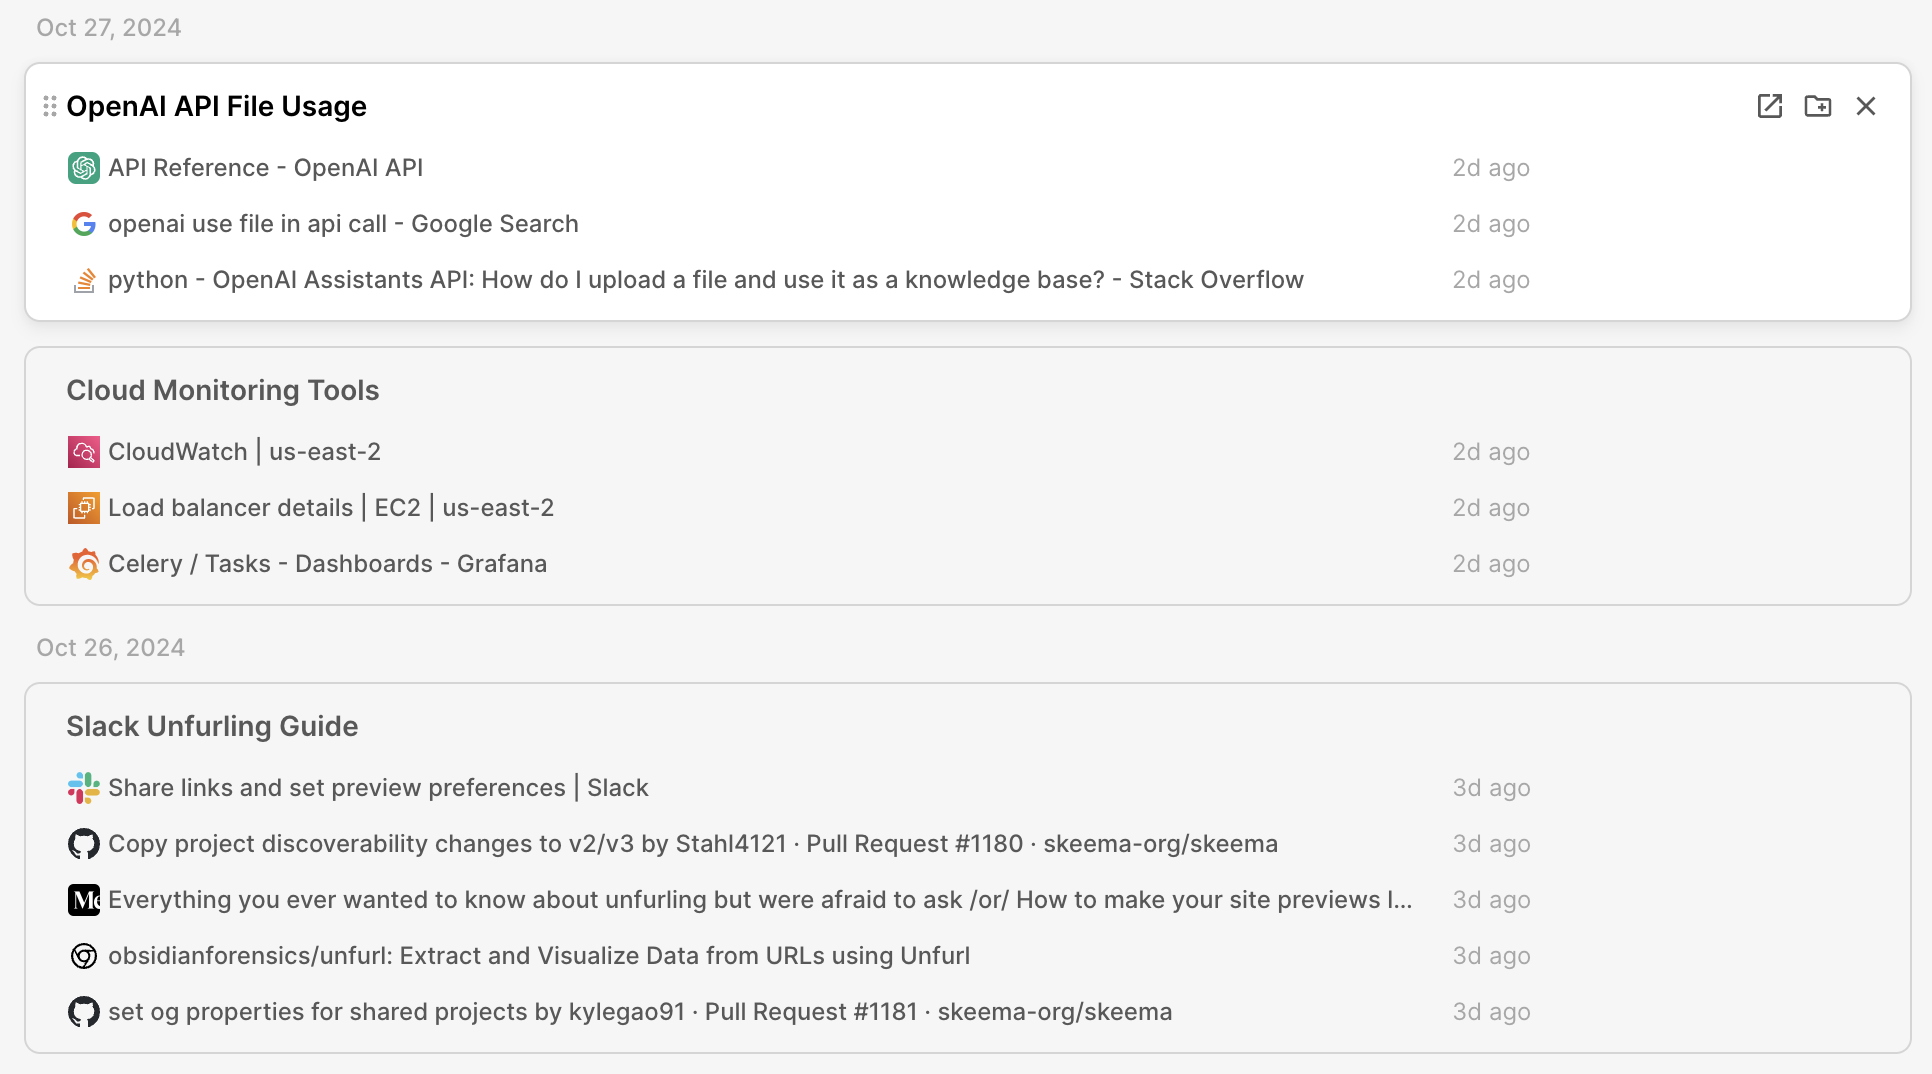Open OpenAI API File Usage group in new window
This screenshot has width=1932, height=1074.
(x=1770, y=106)
